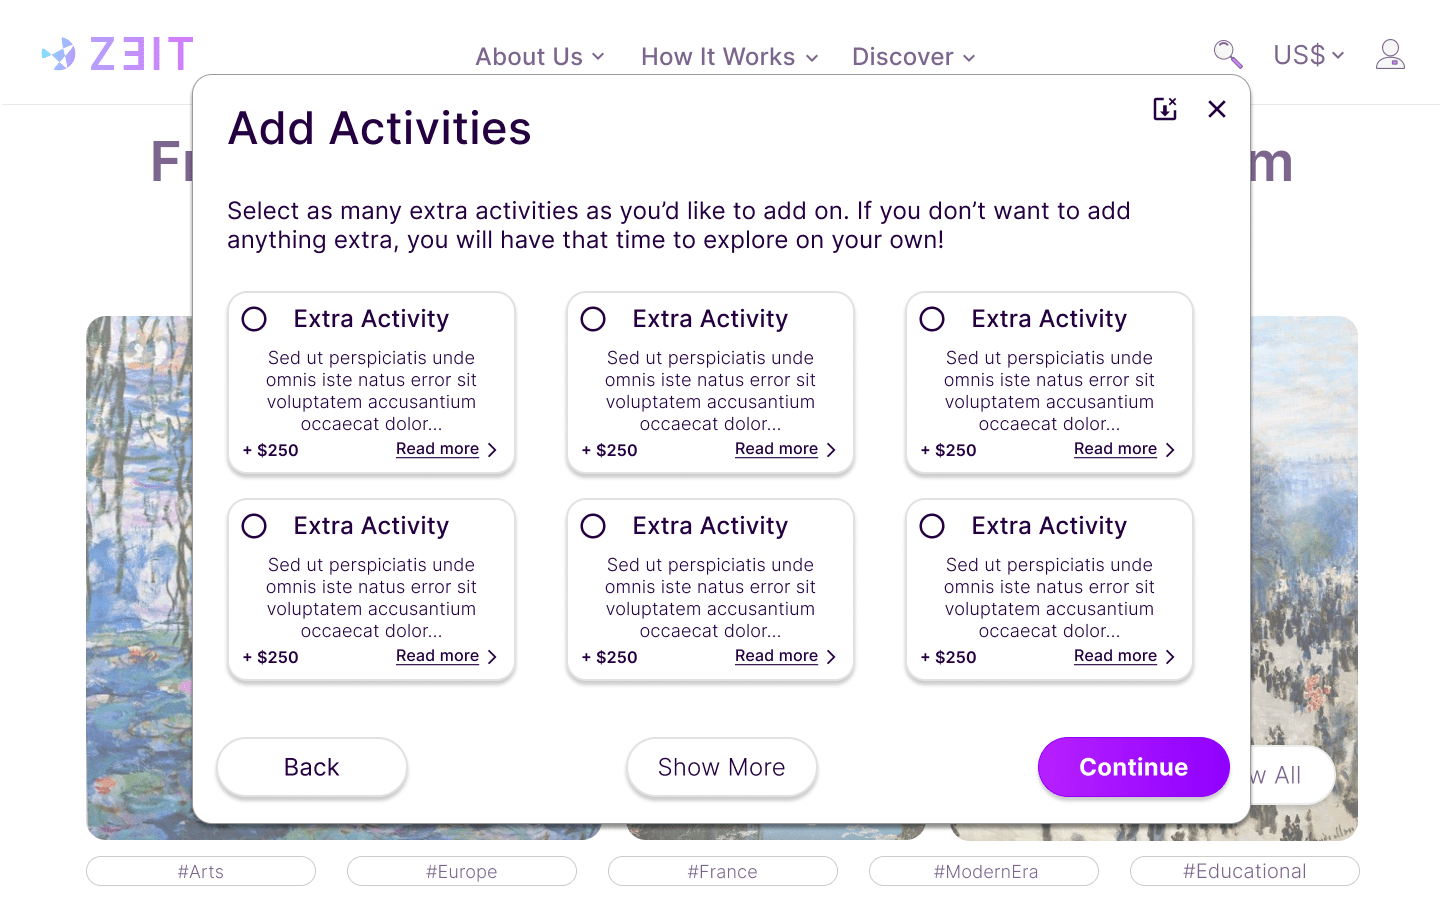Select the top-right Extra Activity radio button
This screenshot has width=1440, height=900.
(x=932, y=318)
